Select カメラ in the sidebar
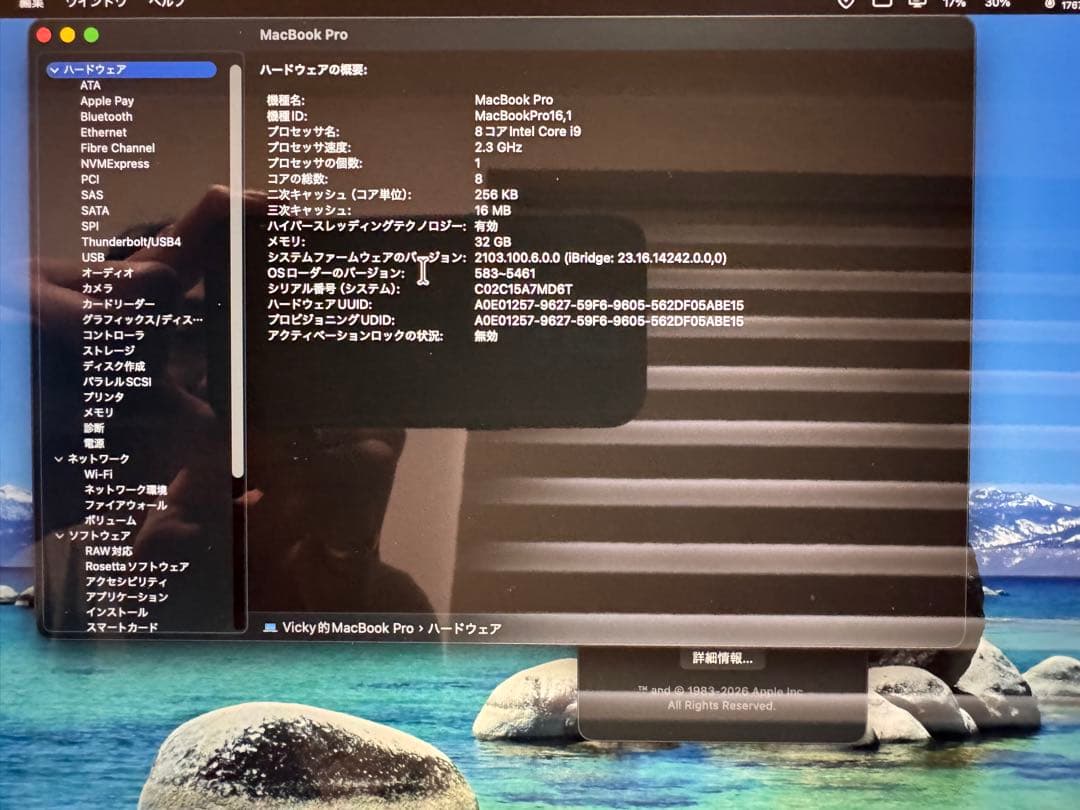 pos(97,289)
